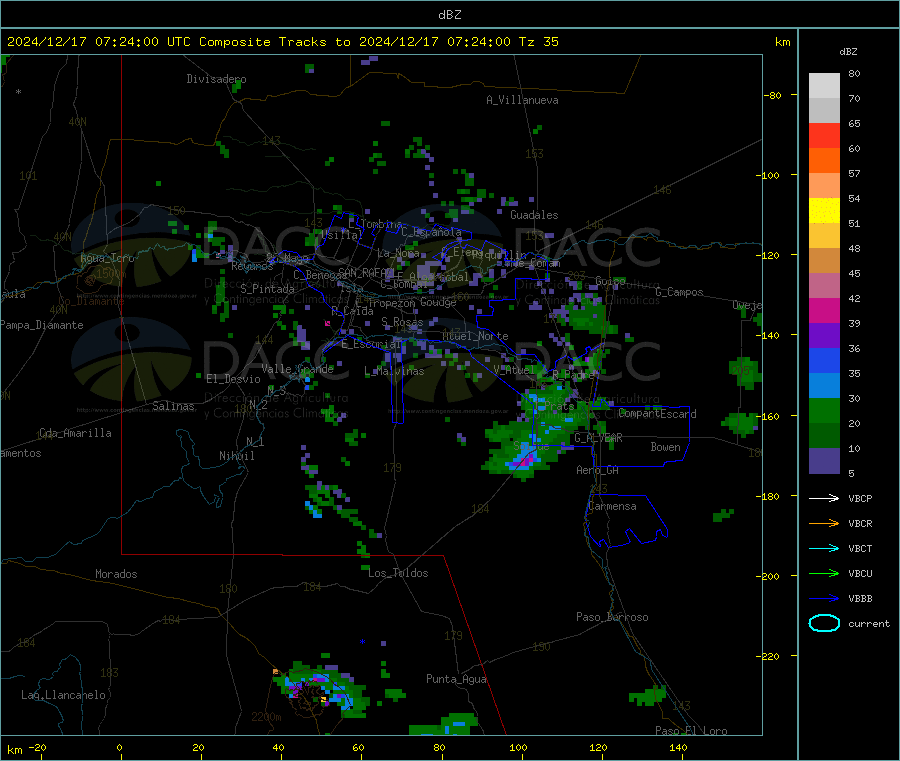Click the 'dBZ' title at the top
The height and width of the screenshot is (761, 900).
449,15
